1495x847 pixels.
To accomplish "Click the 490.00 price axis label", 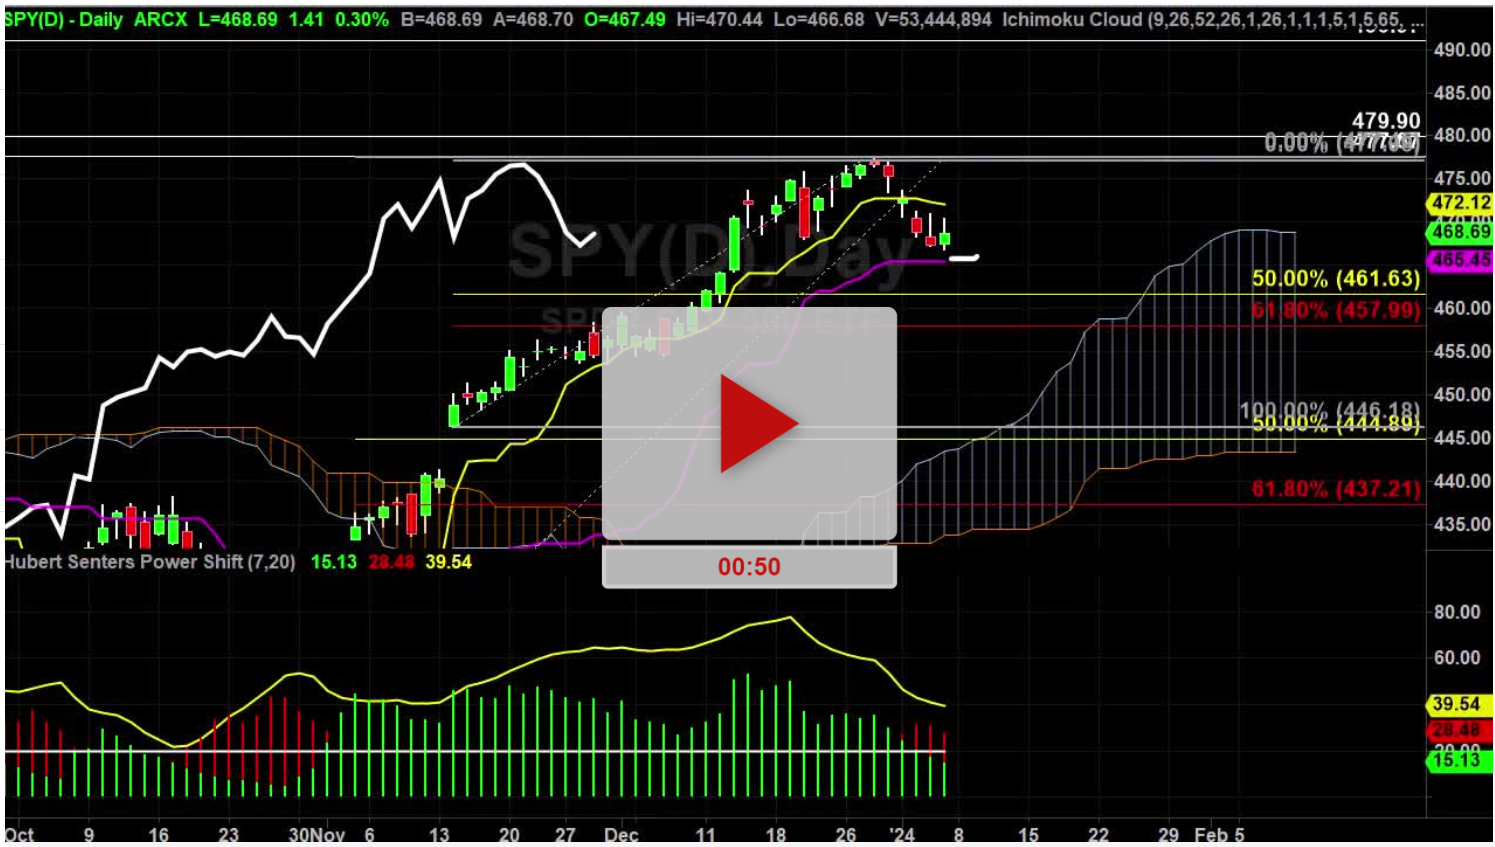I will coord(1462,50).
